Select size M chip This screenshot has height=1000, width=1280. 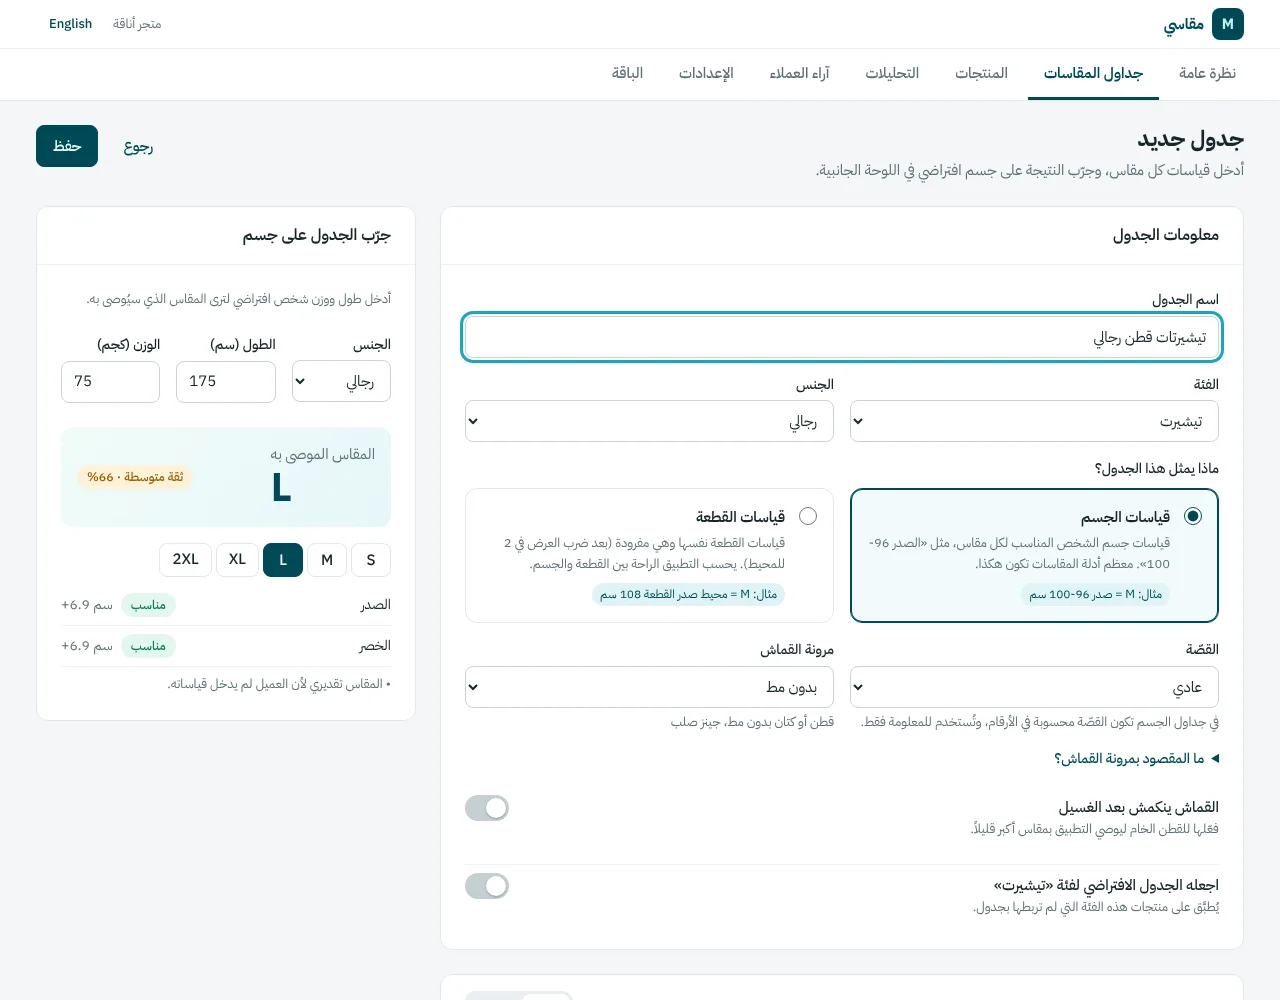[x=327, y=560]
